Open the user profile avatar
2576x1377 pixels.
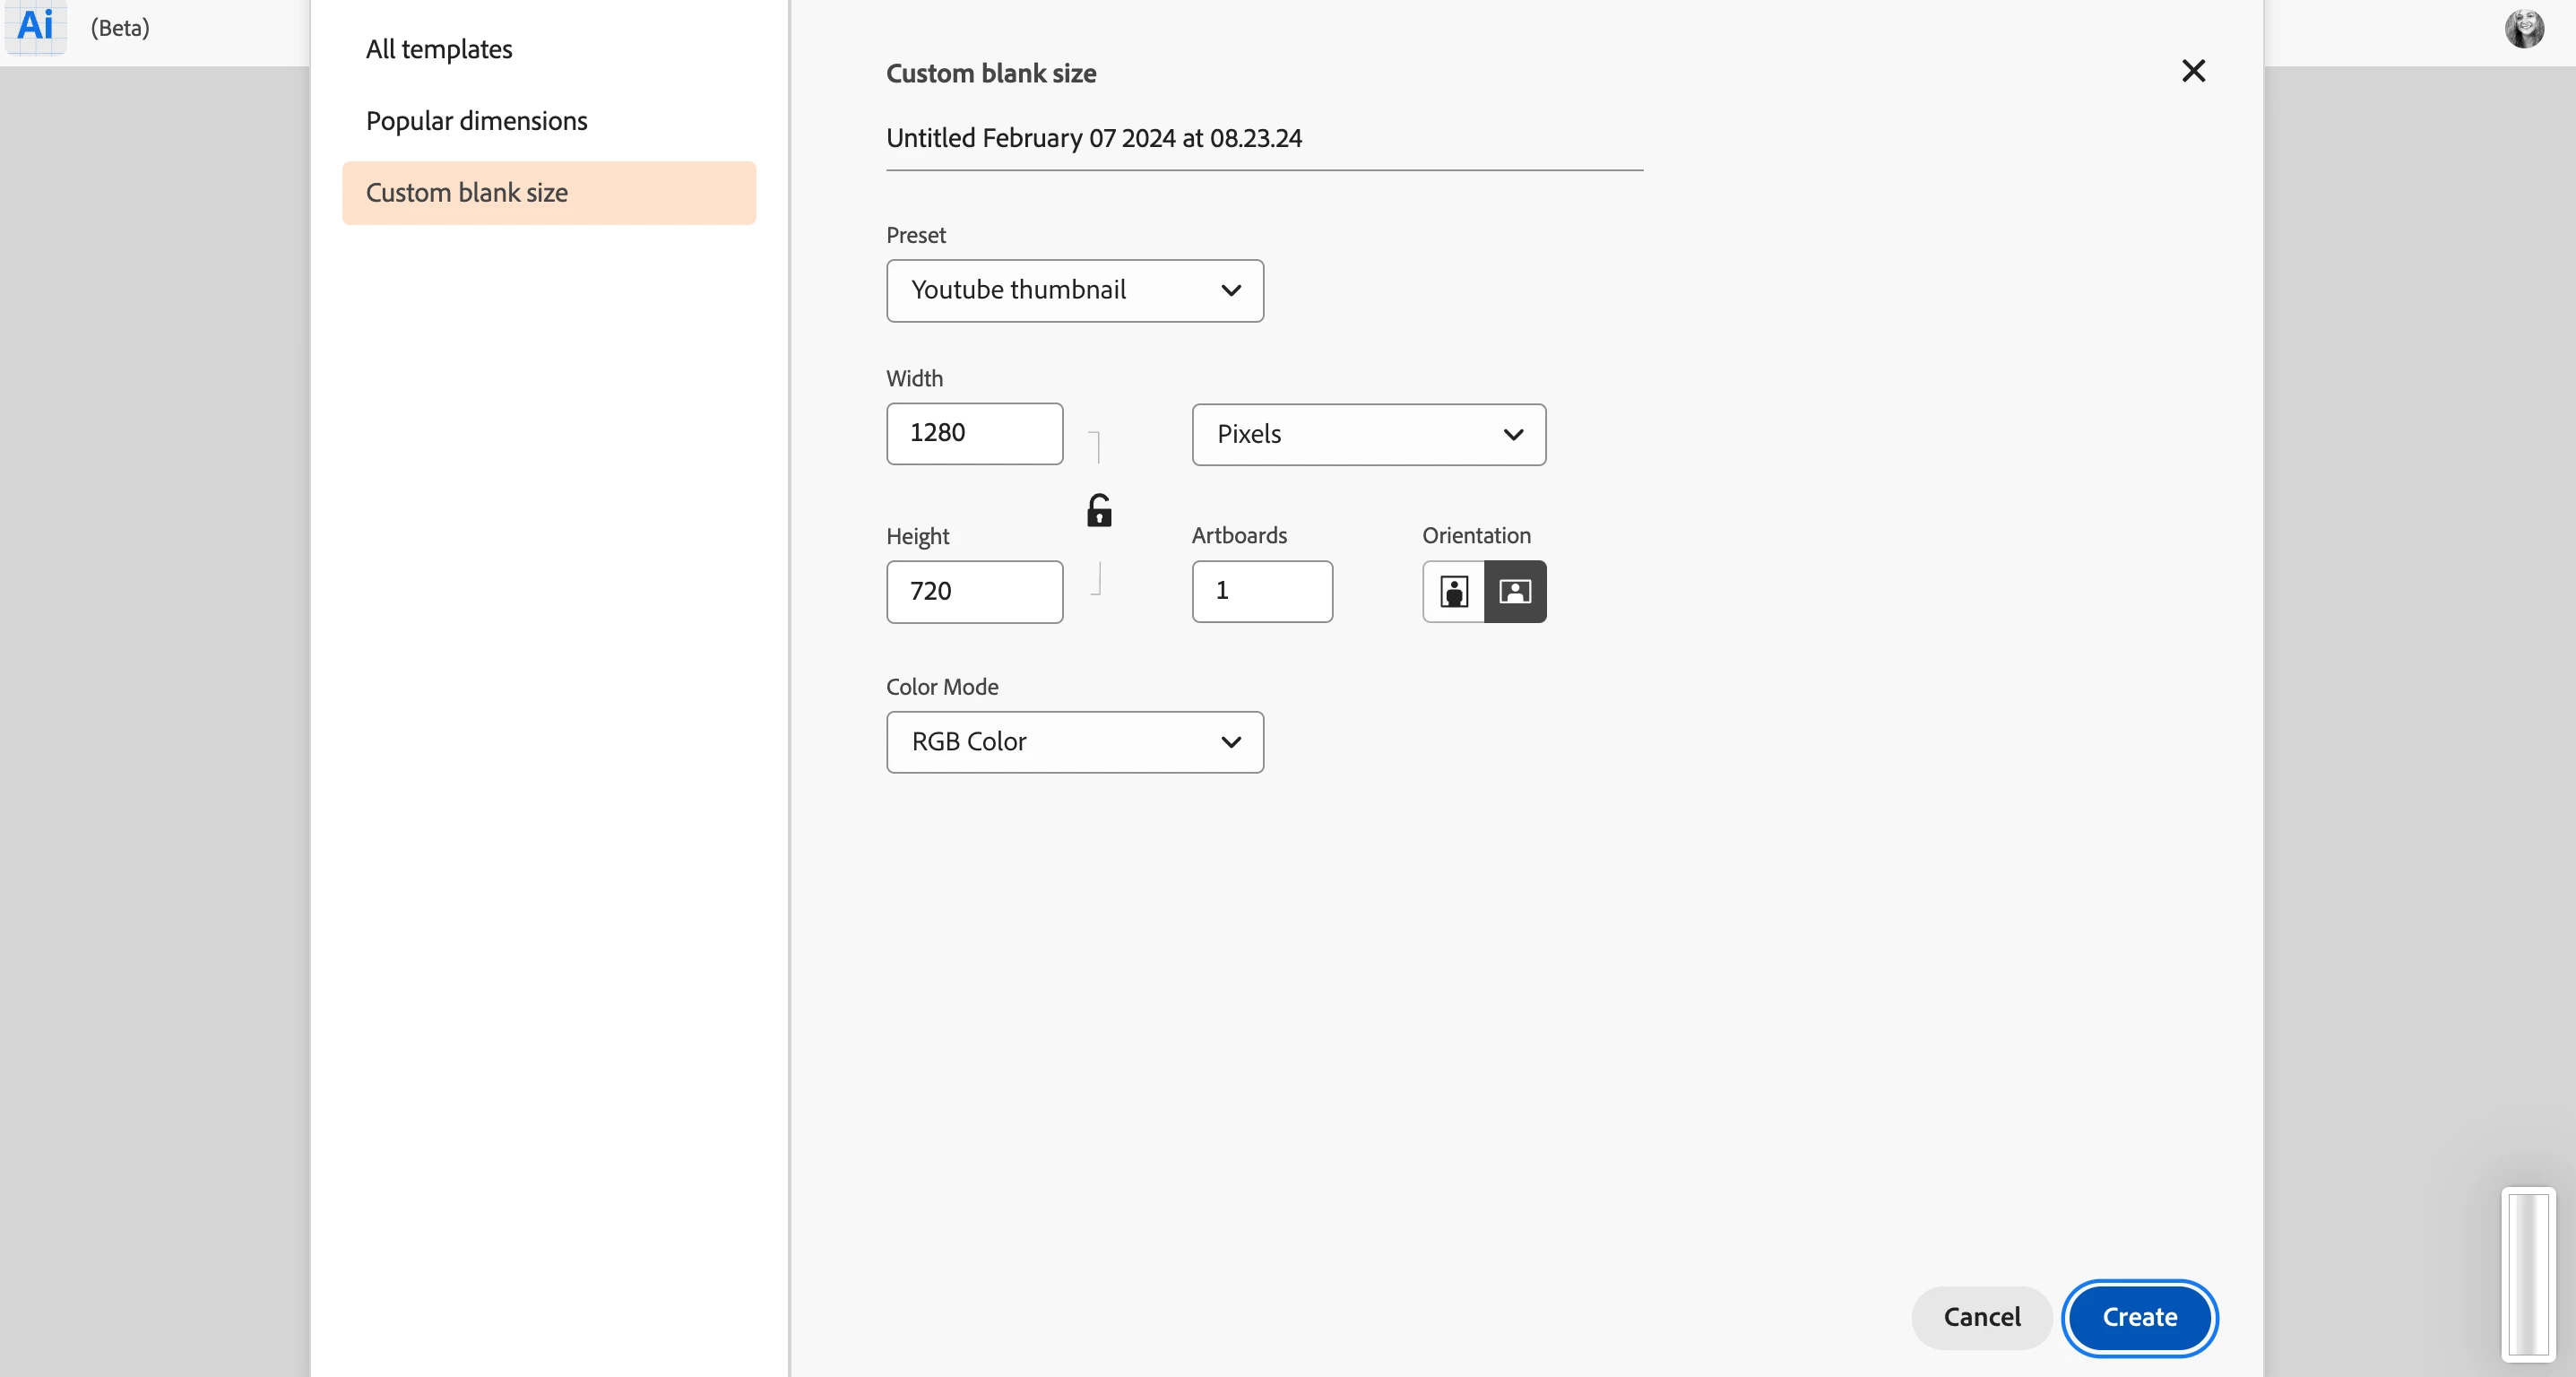point(2523,28)
